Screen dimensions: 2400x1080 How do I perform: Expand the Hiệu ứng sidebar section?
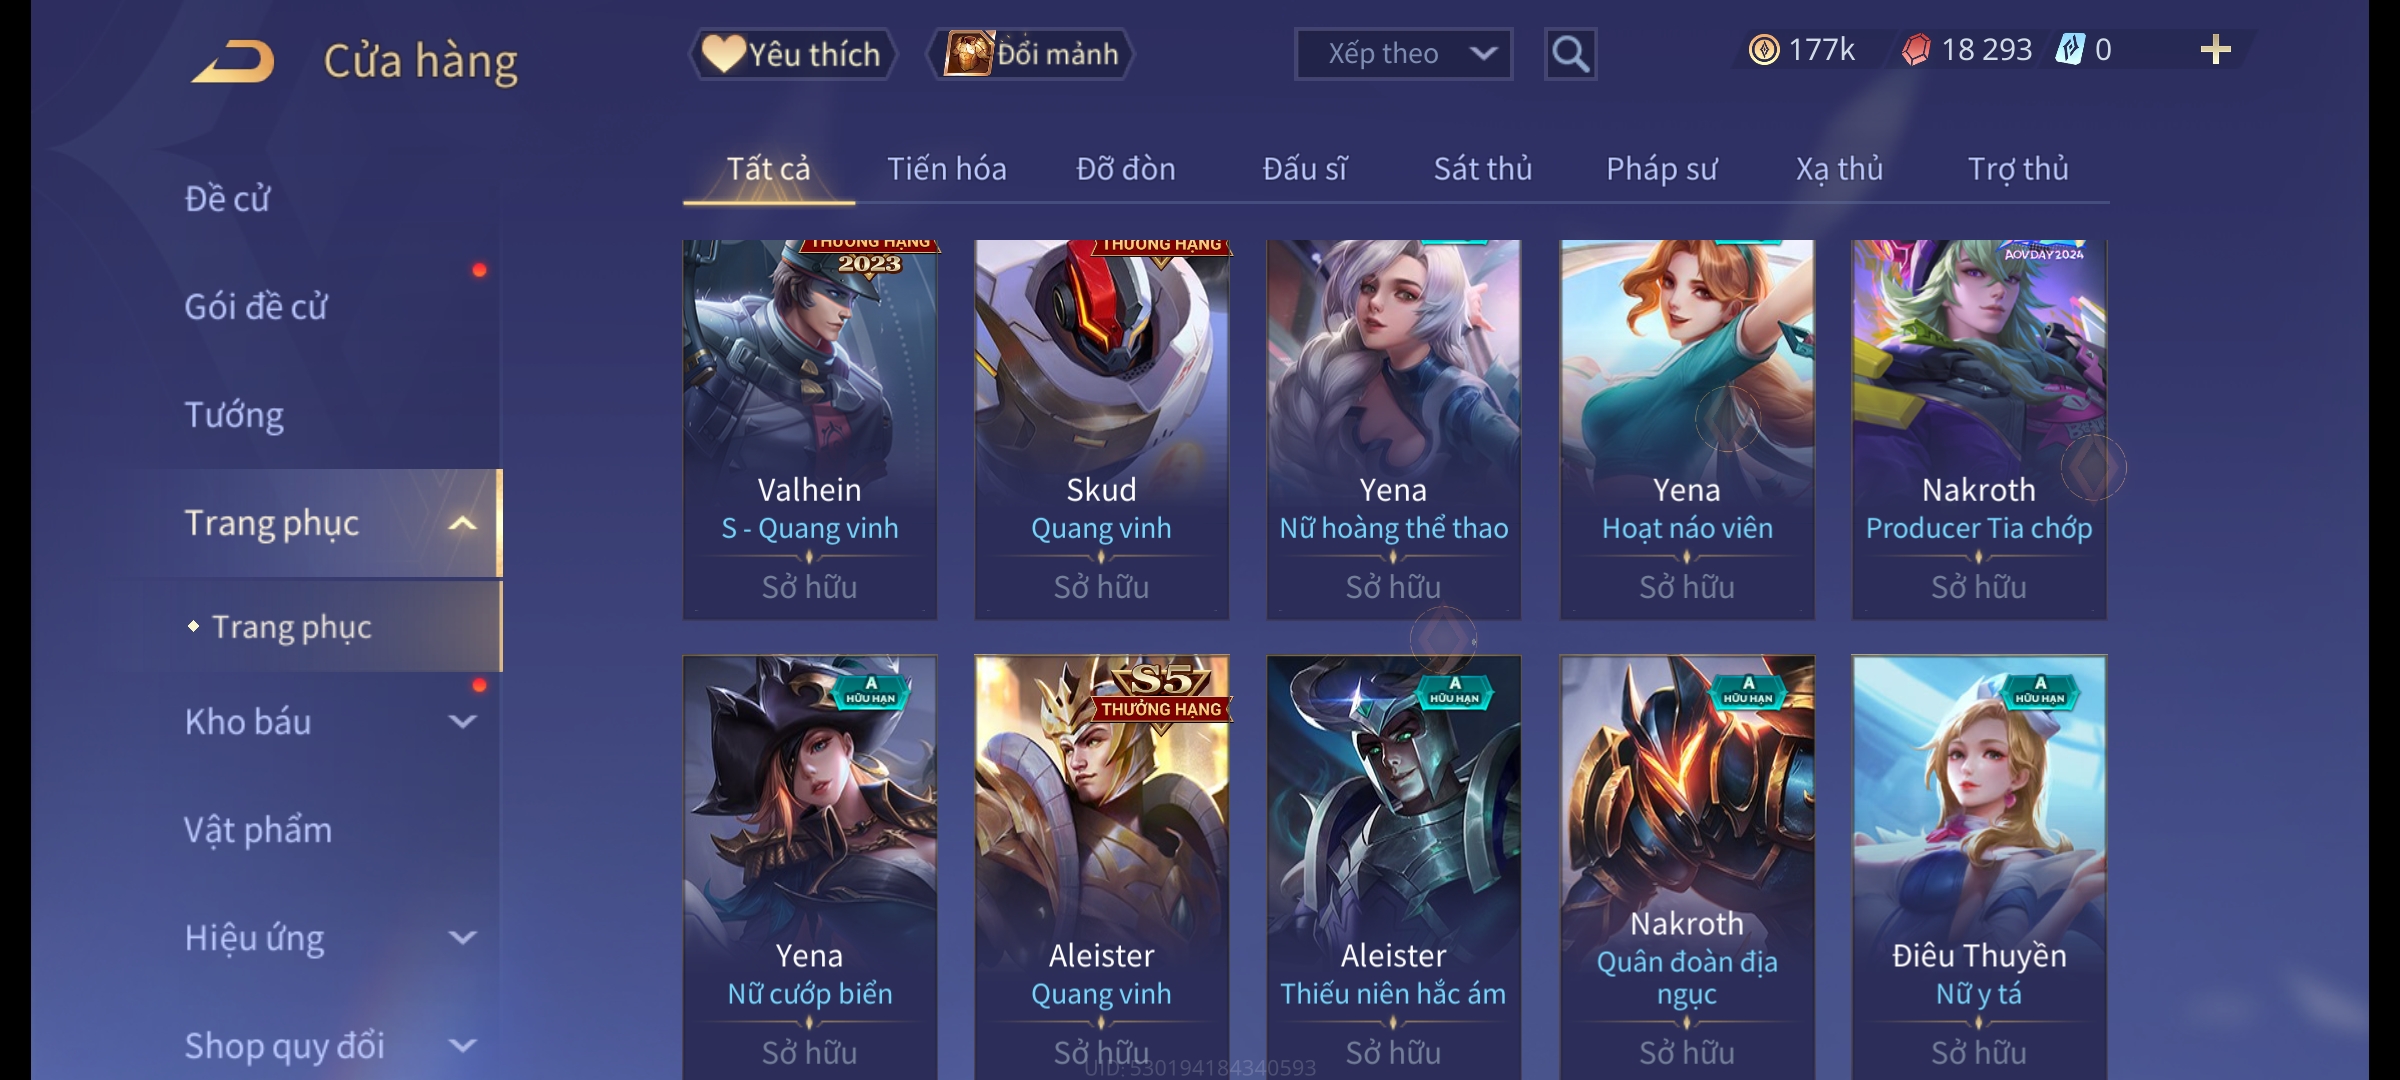point(462,937)
